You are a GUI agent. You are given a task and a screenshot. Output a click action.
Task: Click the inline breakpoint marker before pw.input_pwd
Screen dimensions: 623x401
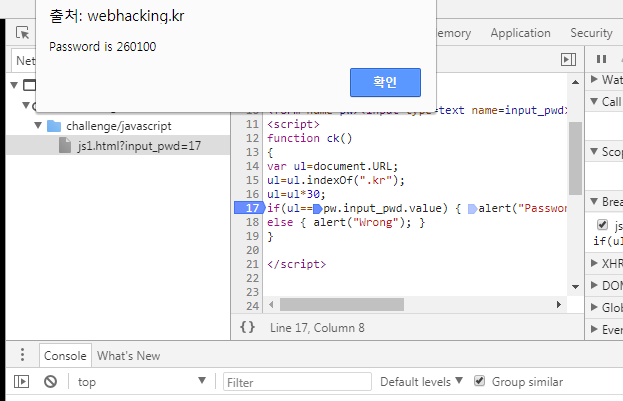(317, 208)
